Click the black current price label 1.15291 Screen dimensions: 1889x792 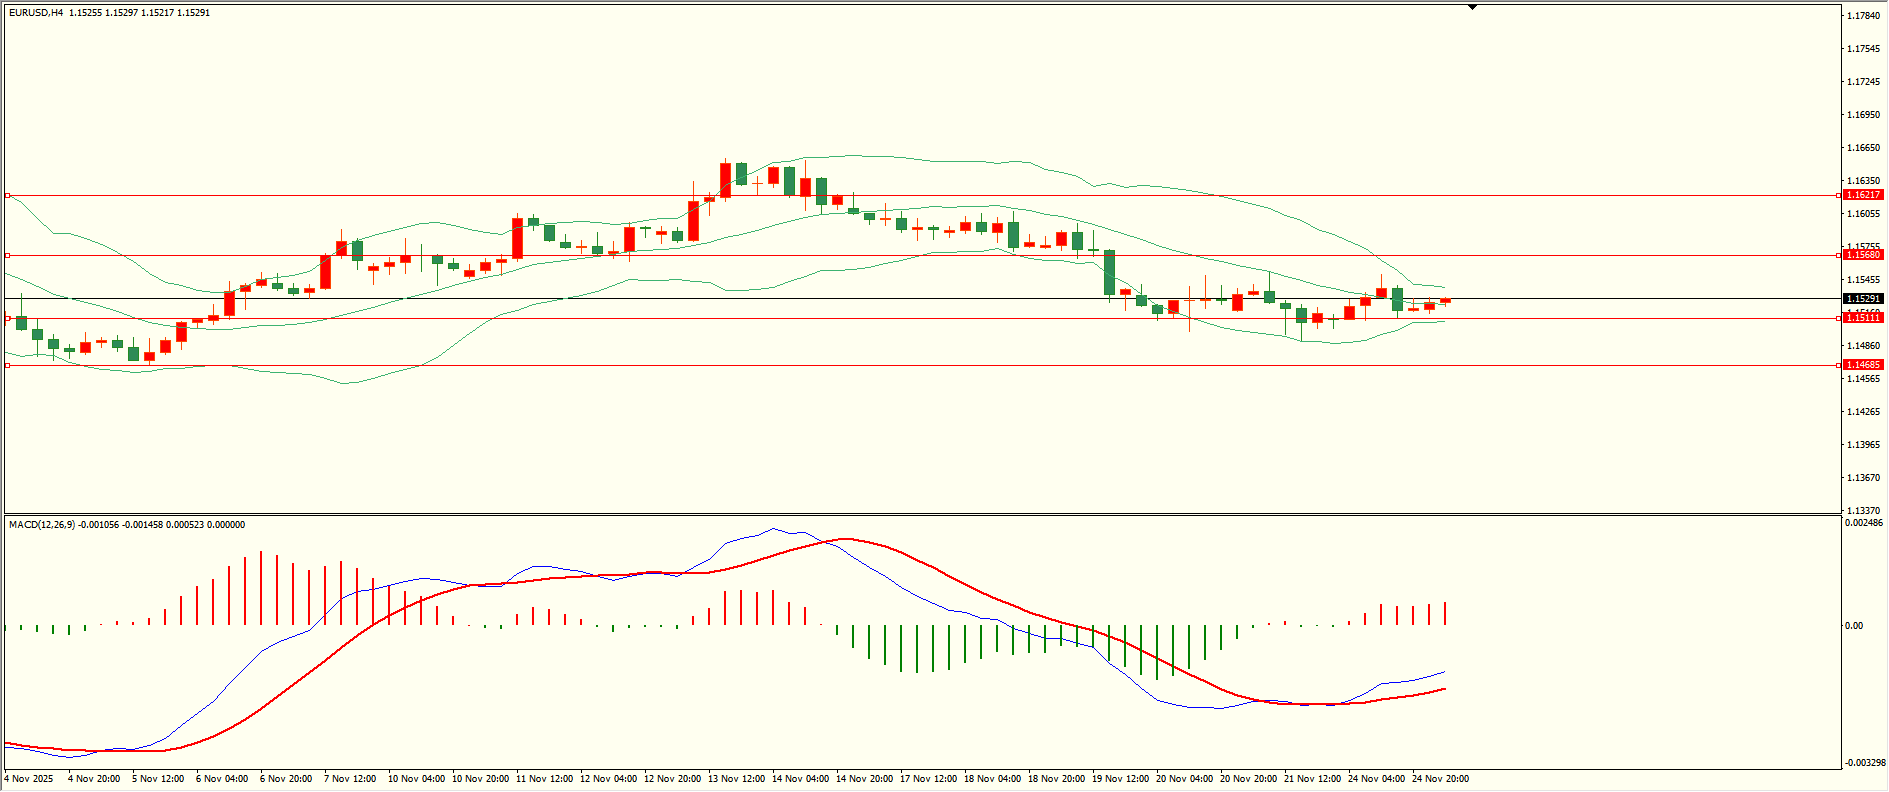coord(1863,299)
